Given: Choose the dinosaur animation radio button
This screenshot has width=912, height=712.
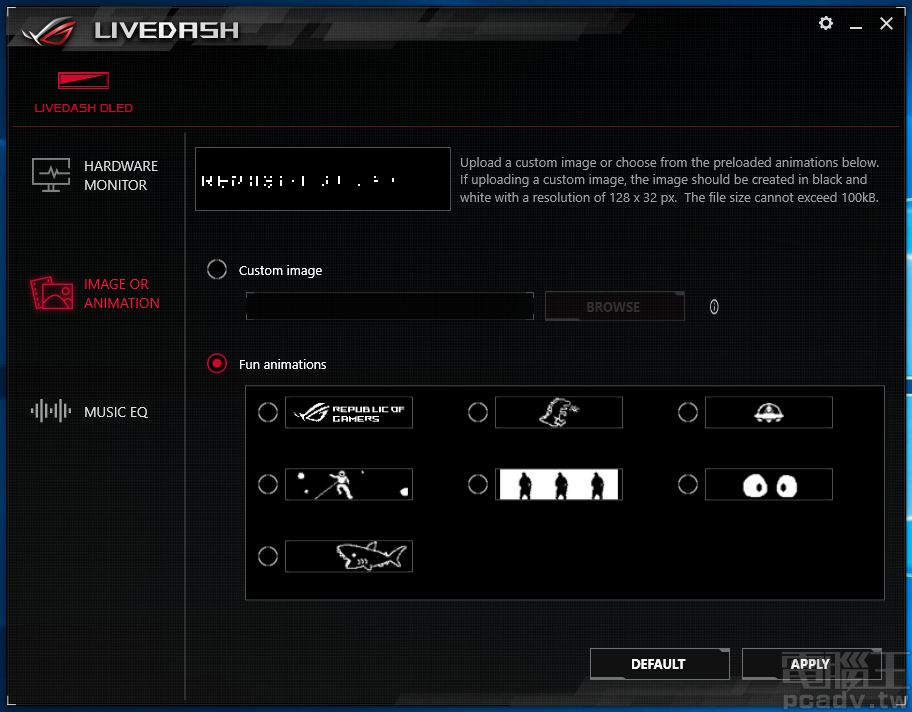Looking at the screenshot, I should [x=478, y=412].
